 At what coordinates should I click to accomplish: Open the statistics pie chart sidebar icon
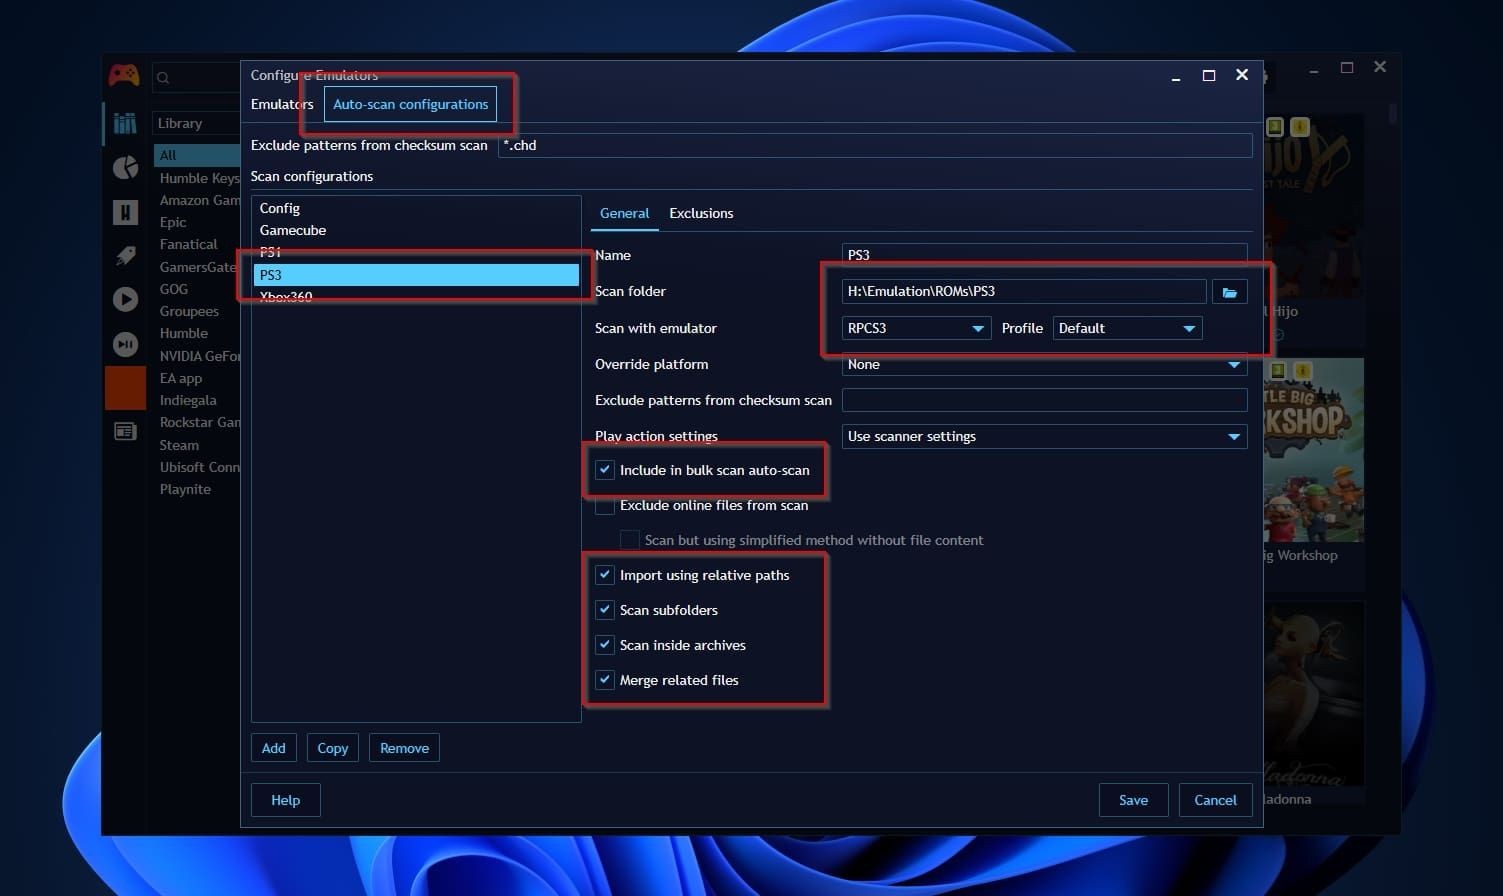[125, 167]
